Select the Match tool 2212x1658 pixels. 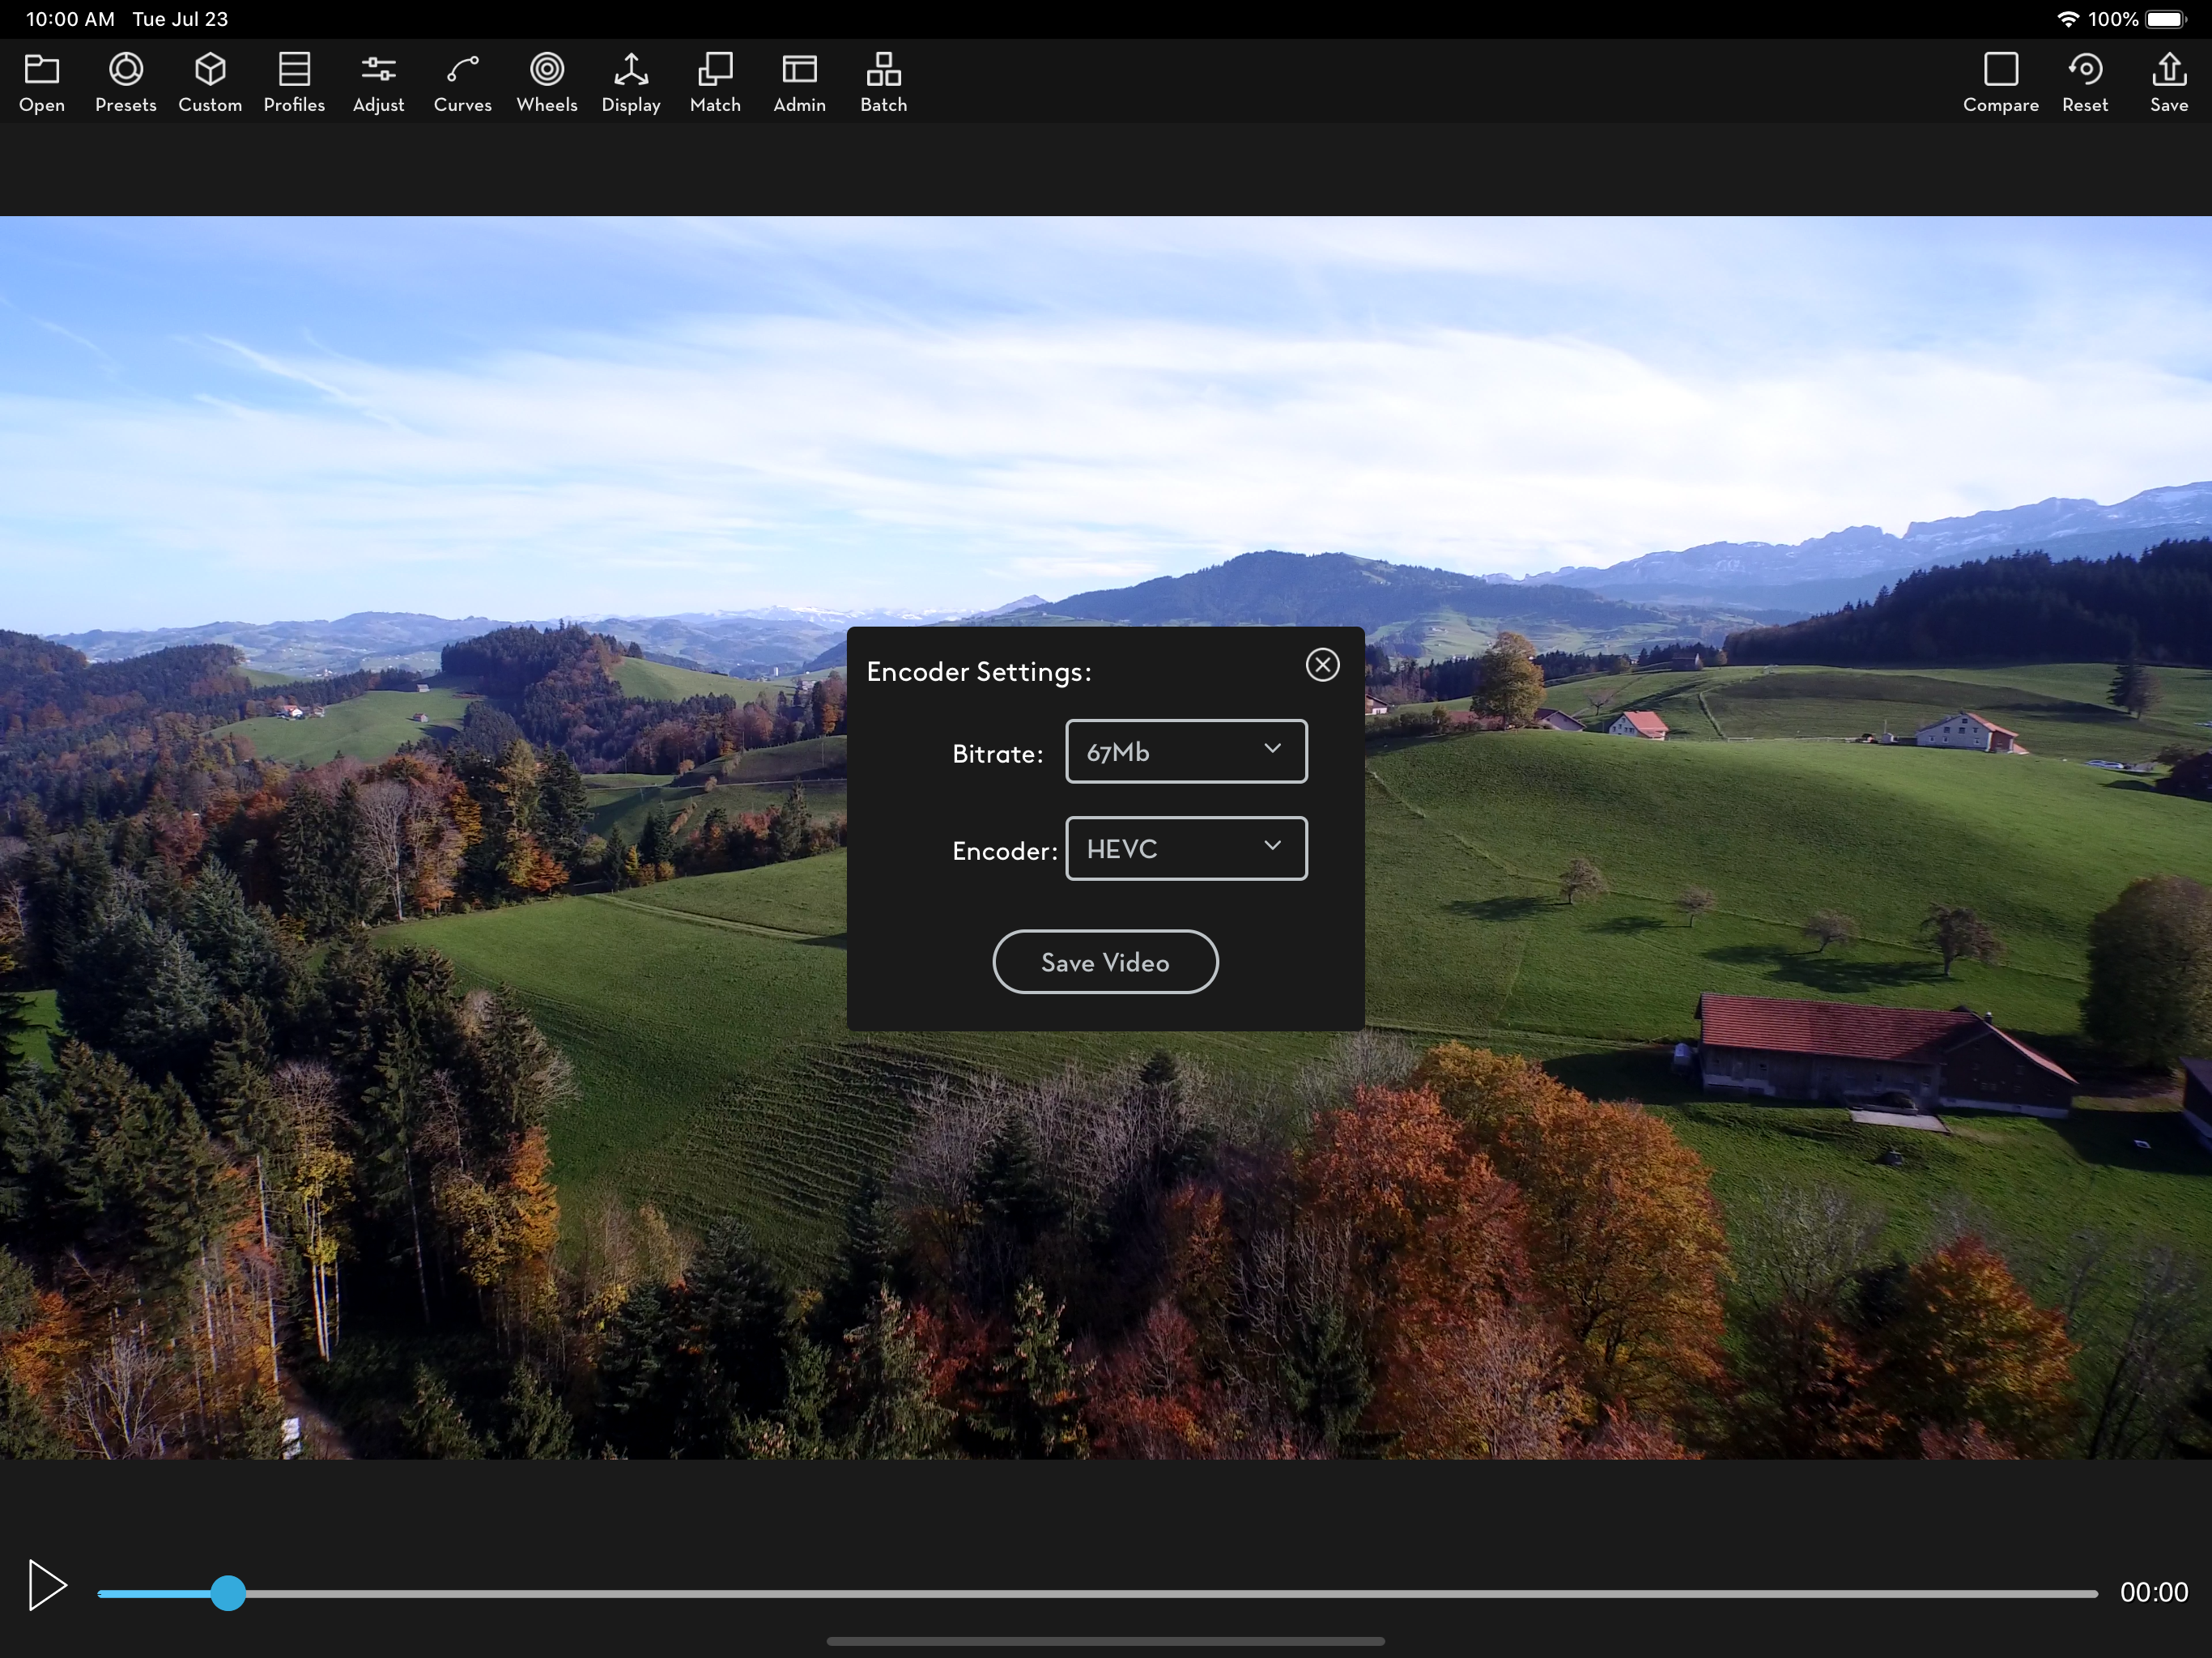pos(715,82)
